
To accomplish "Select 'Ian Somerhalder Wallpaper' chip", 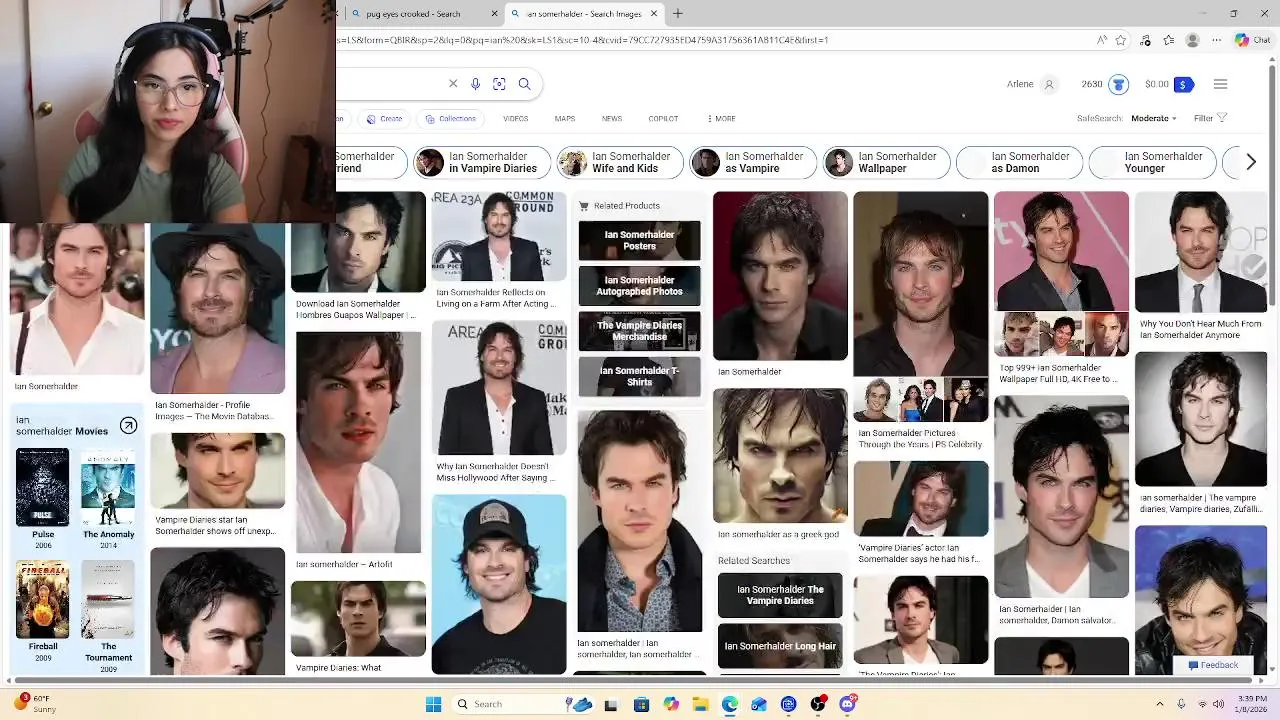I will coord(886,162).
